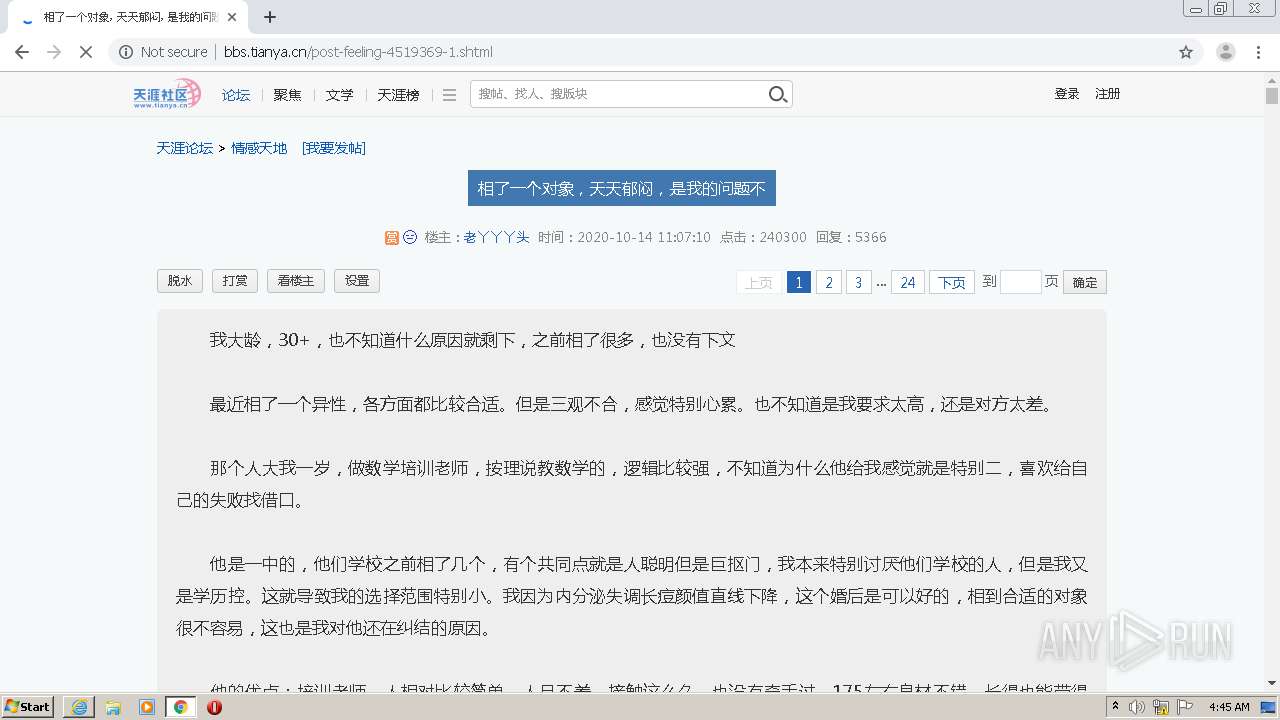Click the 下页 next page link
This screenshot has height=720, width=1280.
(x=952, y=282)
